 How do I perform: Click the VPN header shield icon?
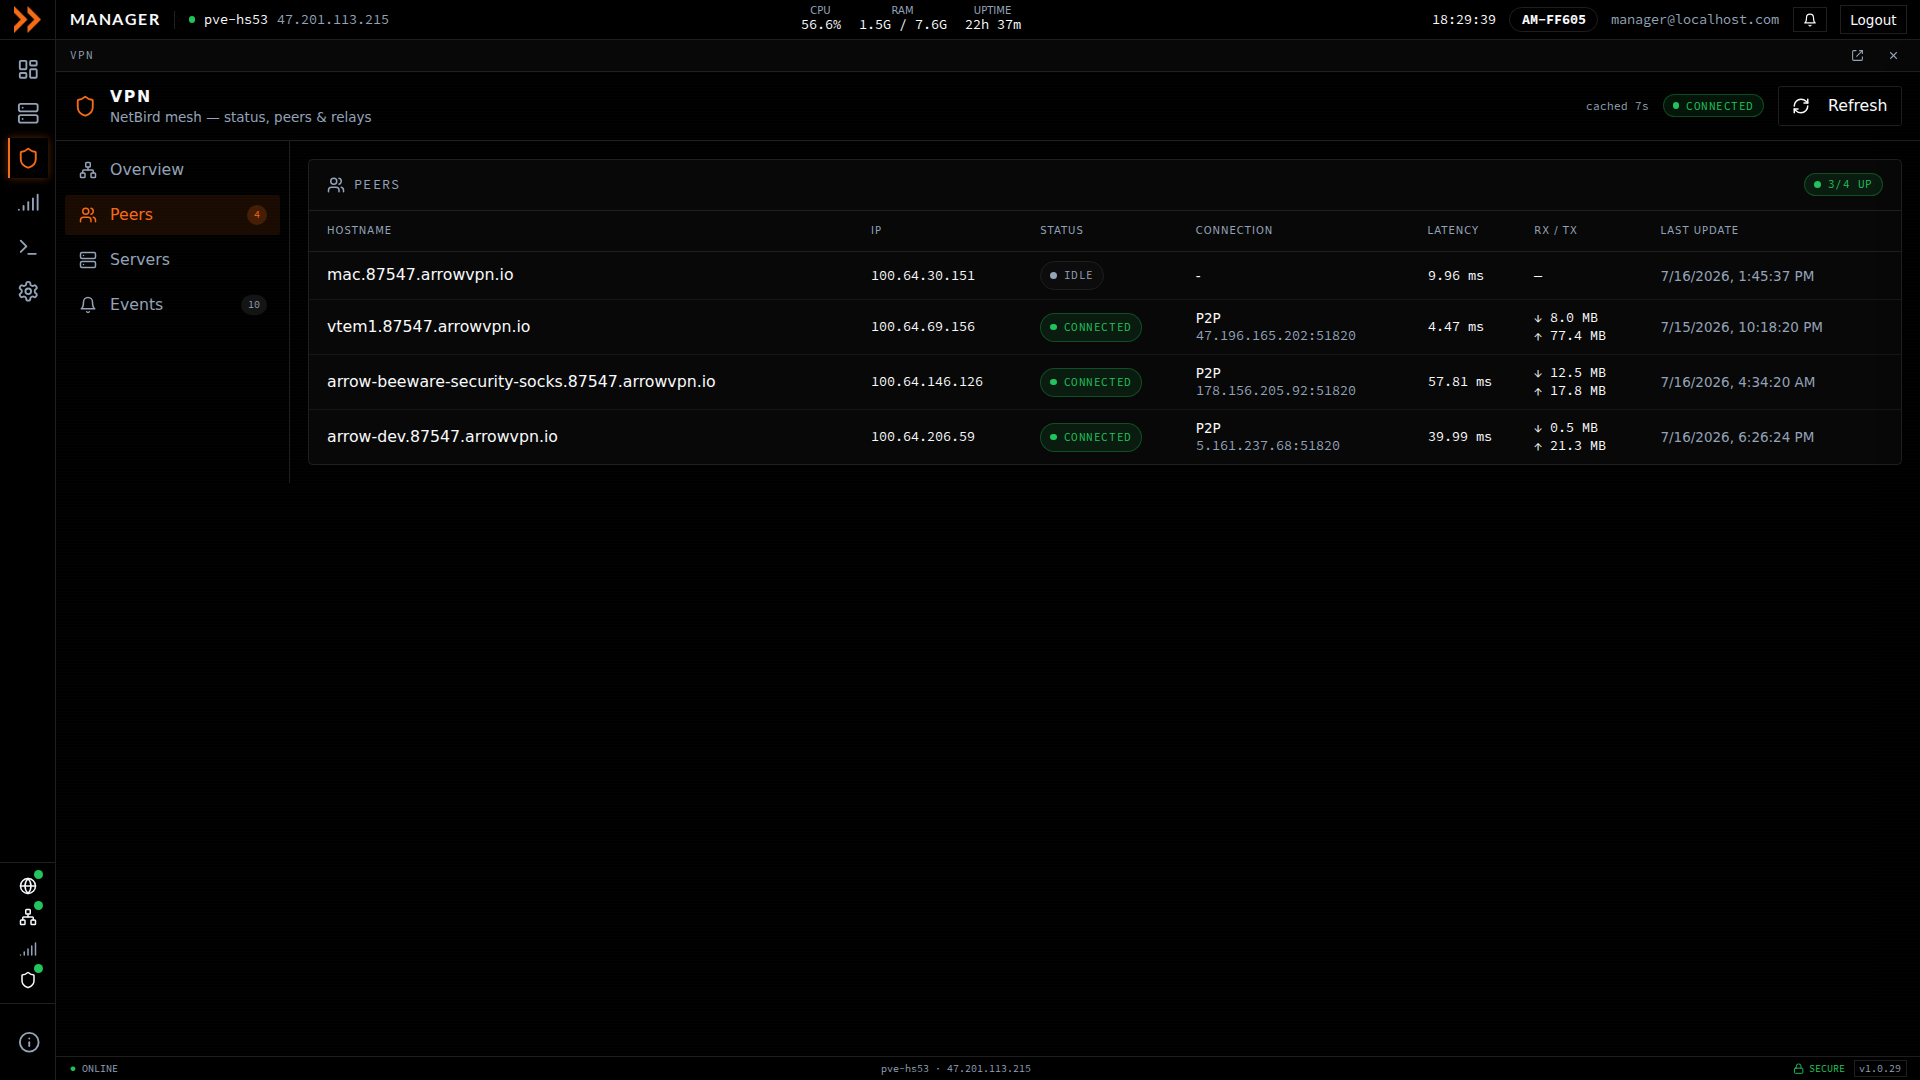85,106
